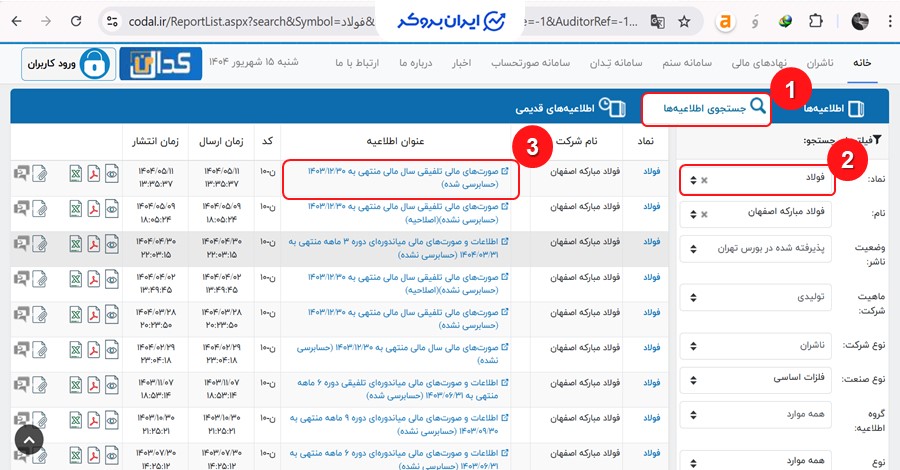Open the سامانه صورتحساب menu item
900x470 pixels.
(x=531, y=63)
